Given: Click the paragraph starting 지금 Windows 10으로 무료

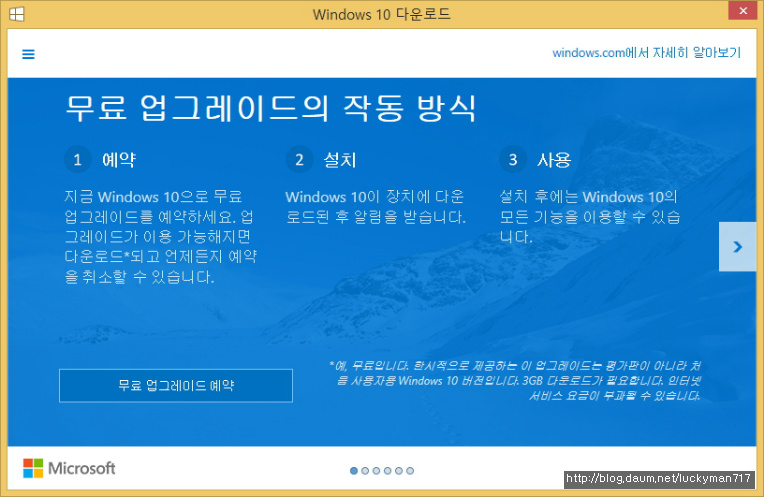Looking at the screenshot, I should (x=161, y=237).
